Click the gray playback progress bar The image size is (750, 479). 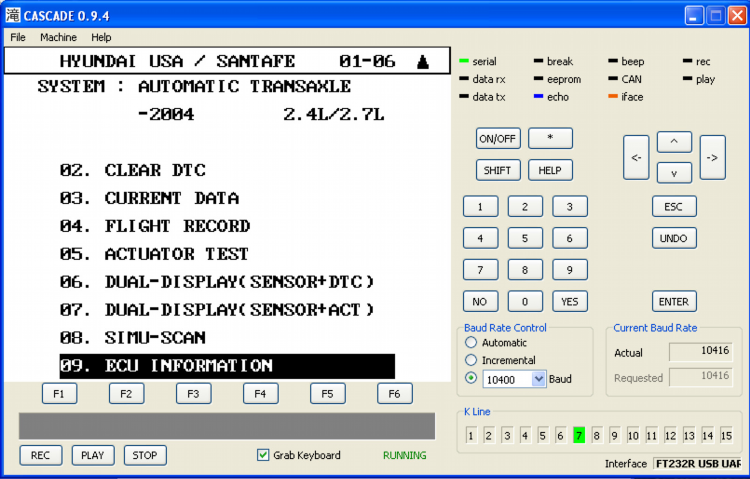coord(227,426)
